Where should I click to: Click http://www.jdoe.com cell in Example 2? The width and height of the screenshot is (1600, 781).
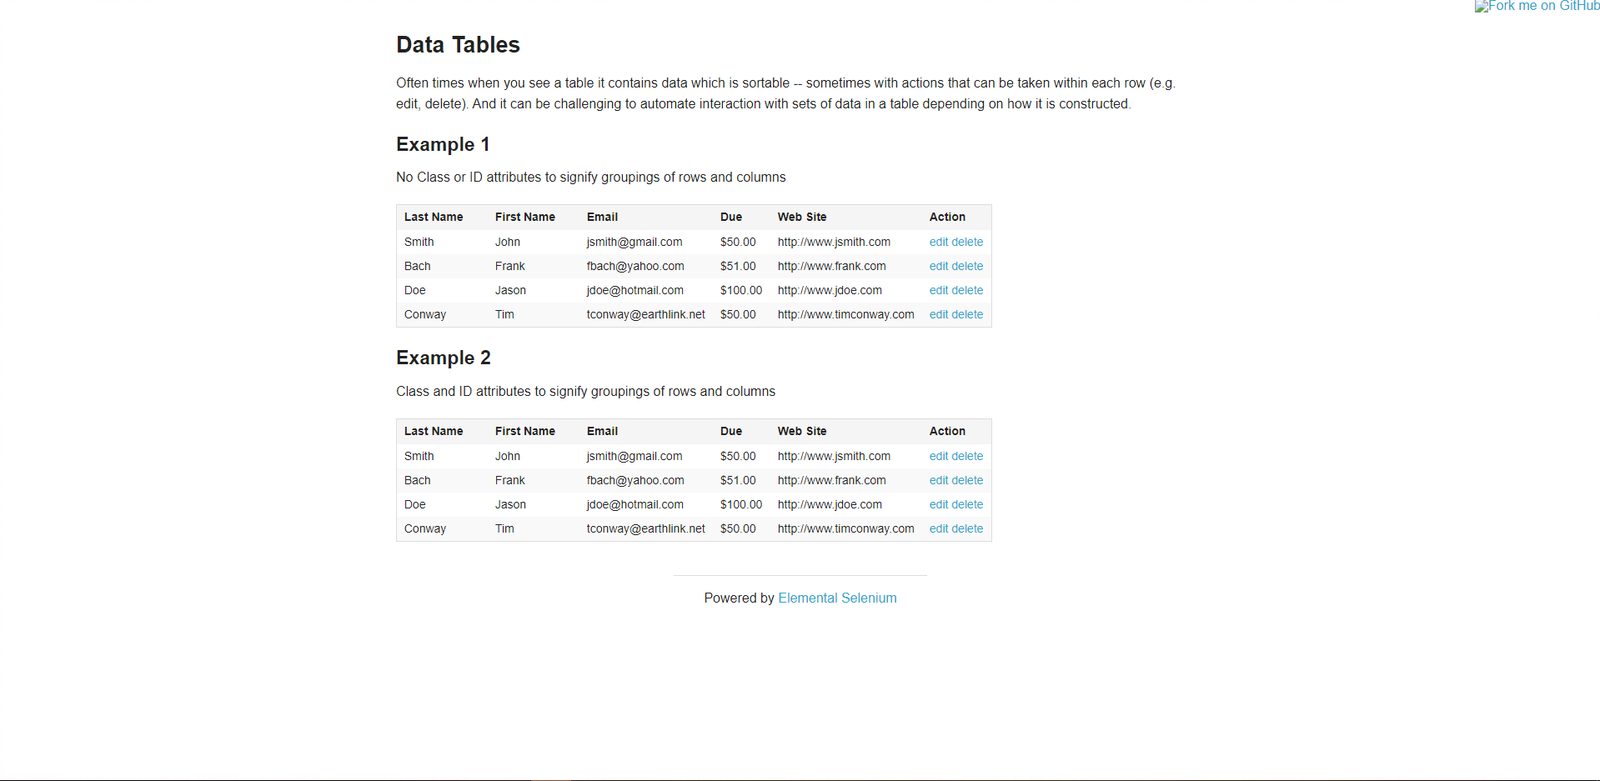coord(829,504)
